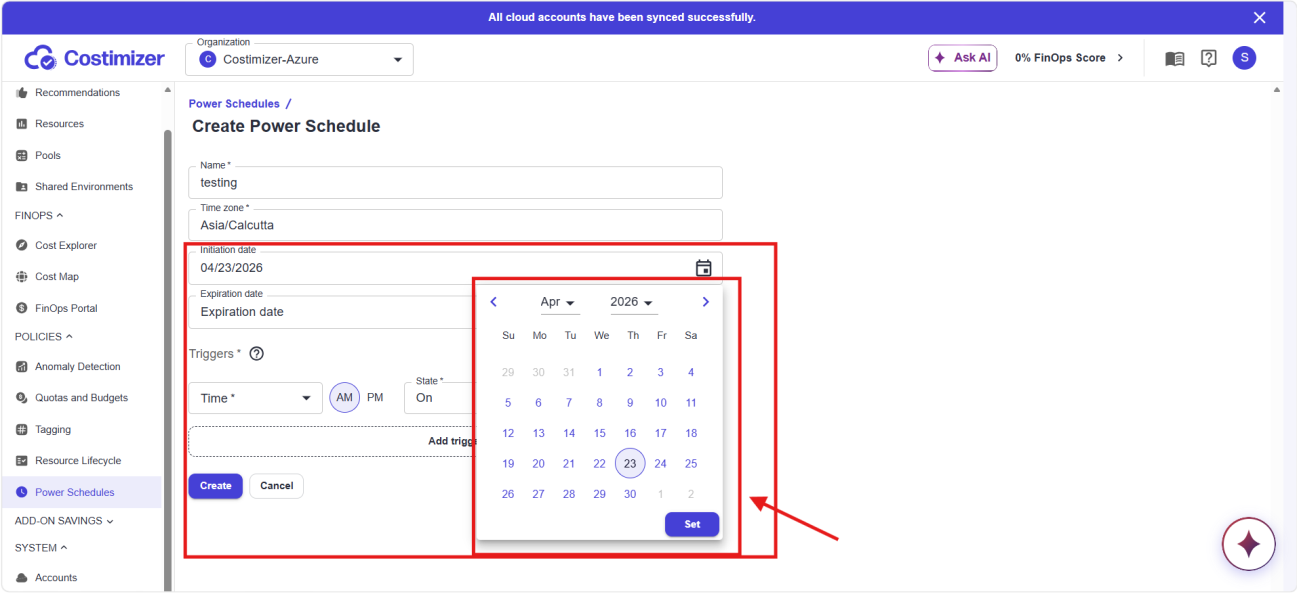Select April 26 in the calendar
The width and height of the screenshot is (1299, 594).
click(x=508, y=494)
